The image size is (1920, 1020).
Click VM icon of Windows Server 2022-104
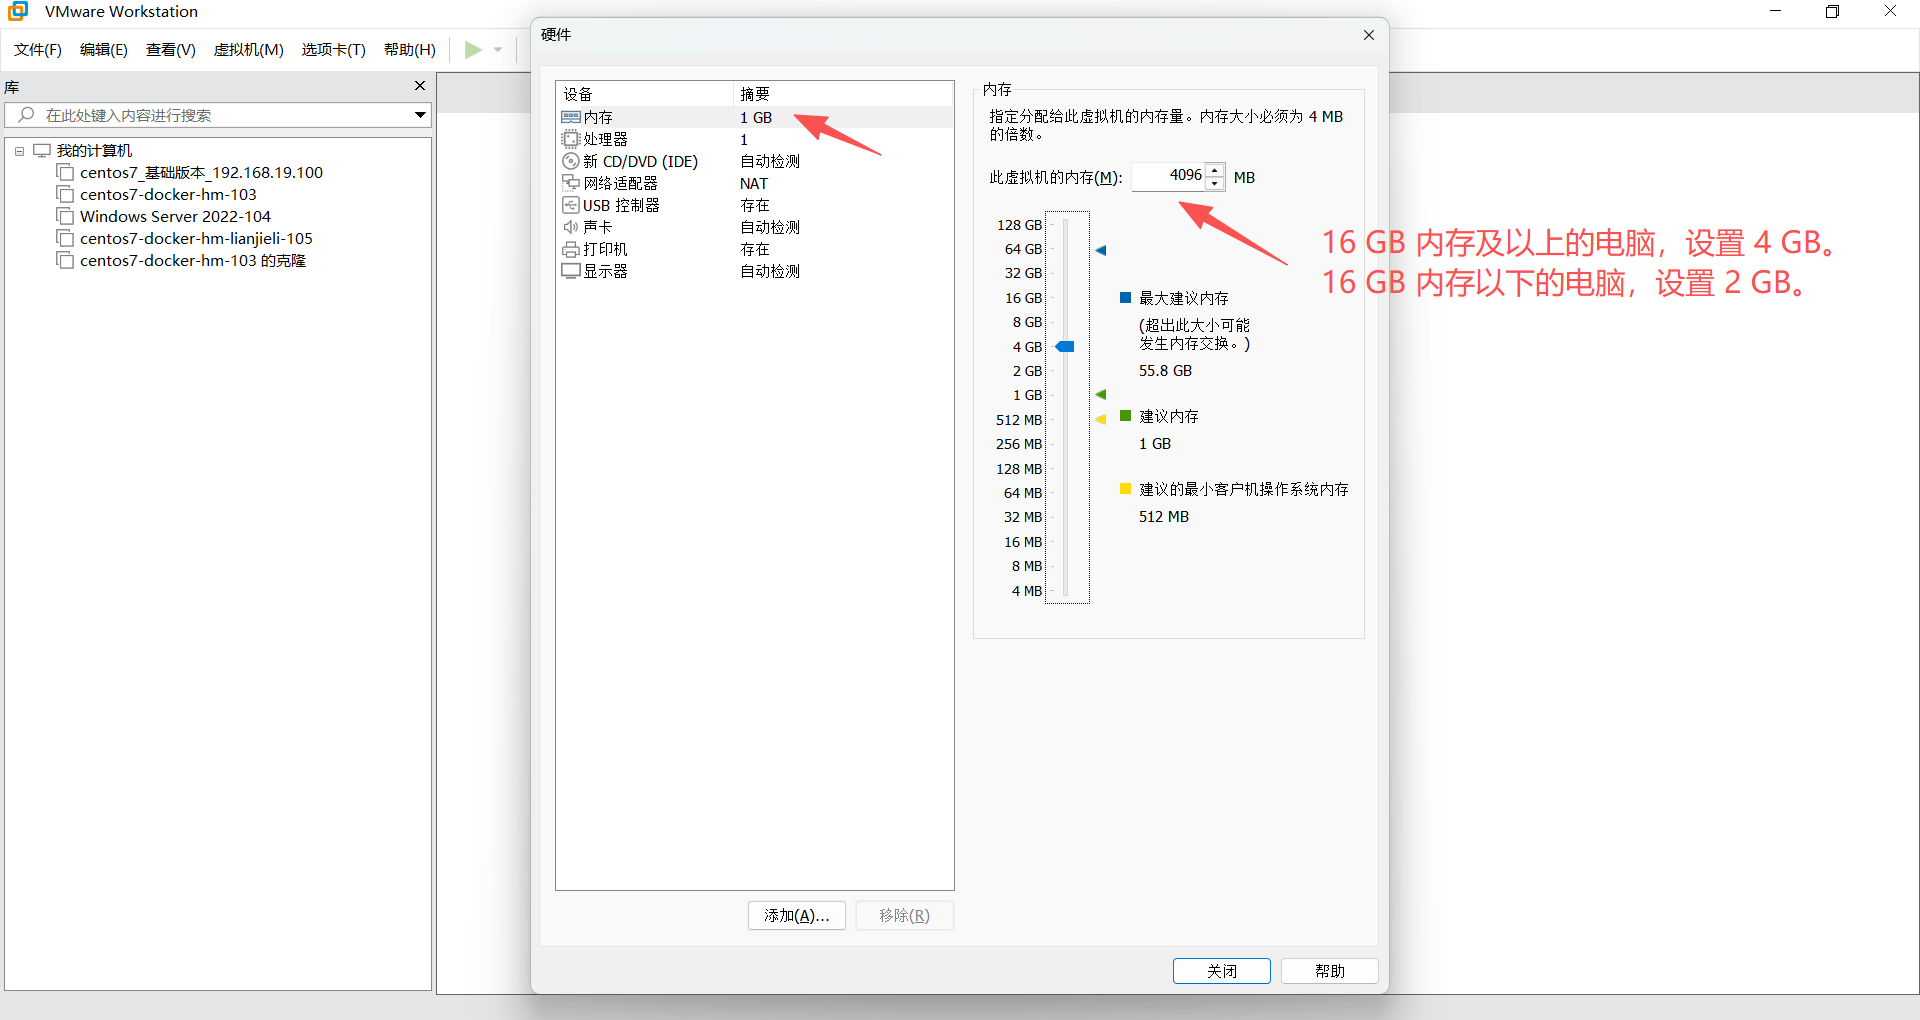pyautogui.click(x=65, y=216)
